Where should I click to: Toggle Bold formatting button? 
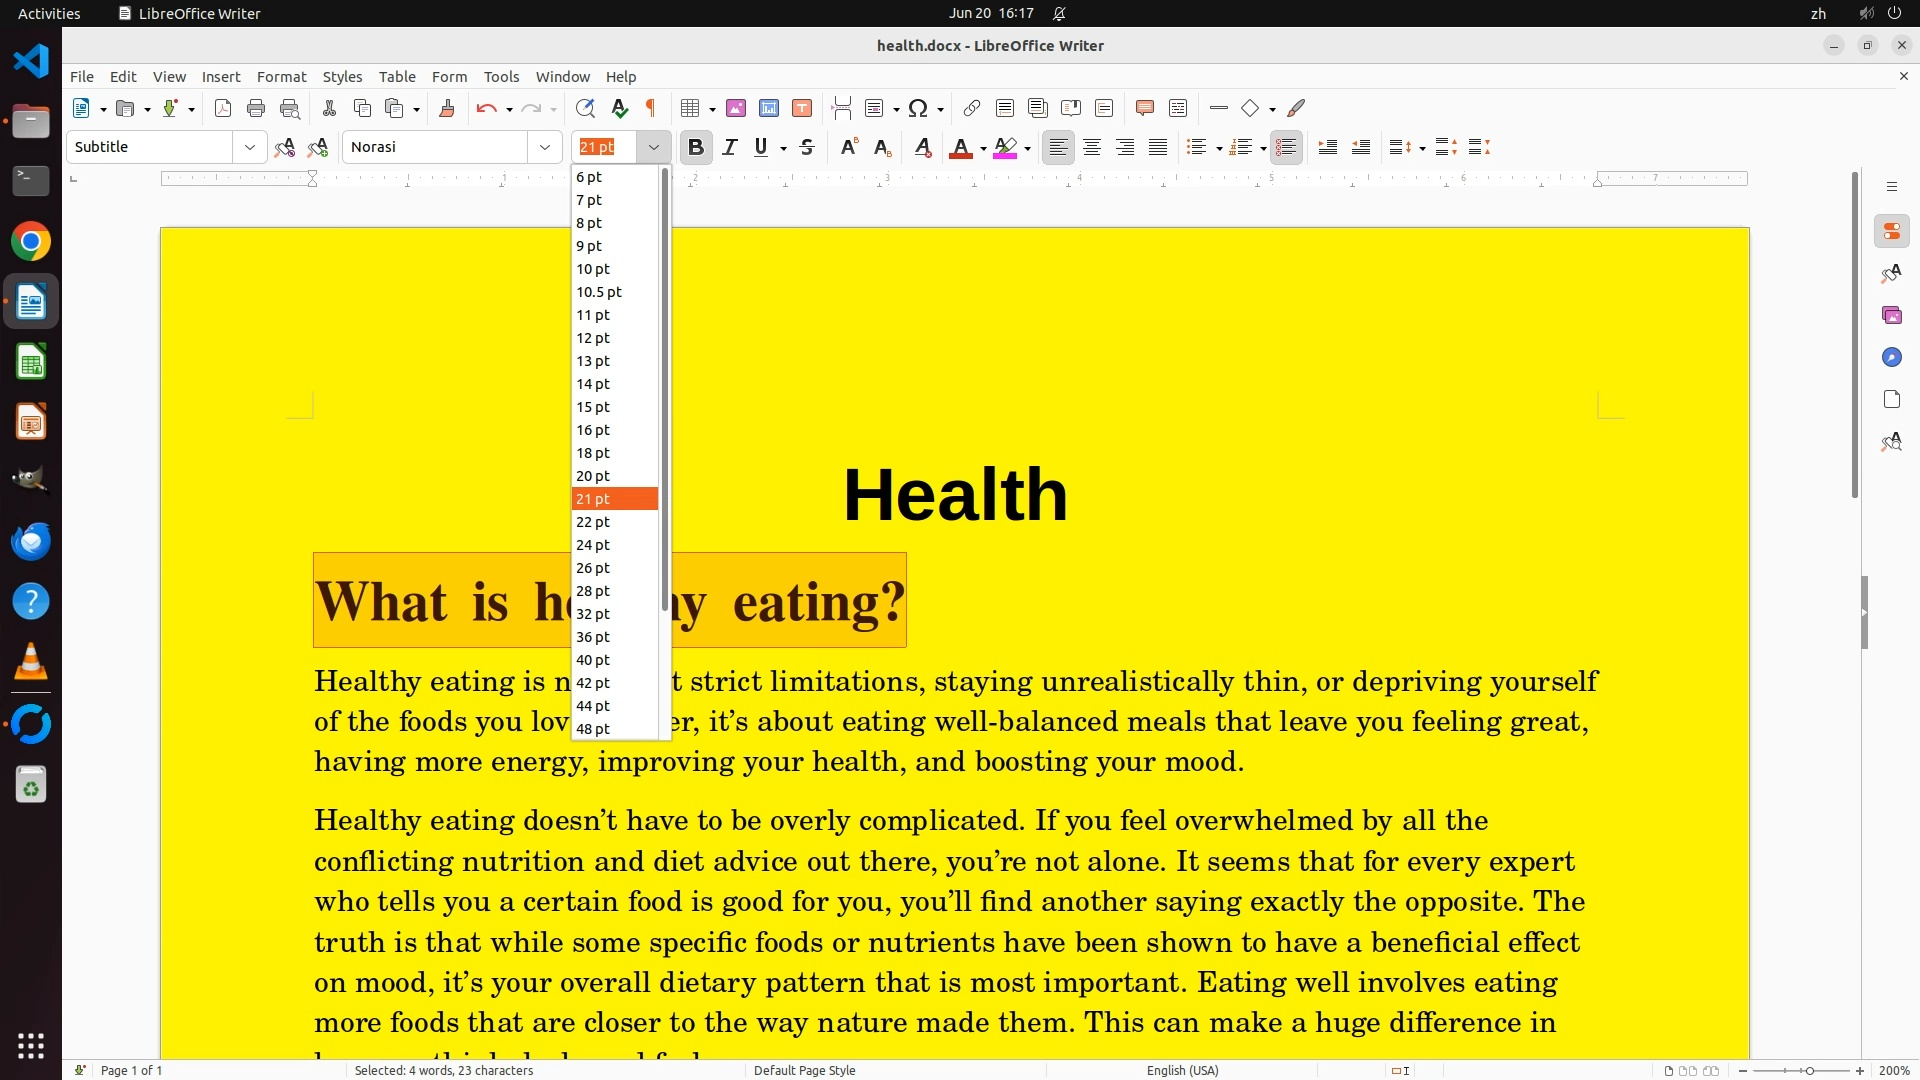pyautogui.click(x=696, y=147)
